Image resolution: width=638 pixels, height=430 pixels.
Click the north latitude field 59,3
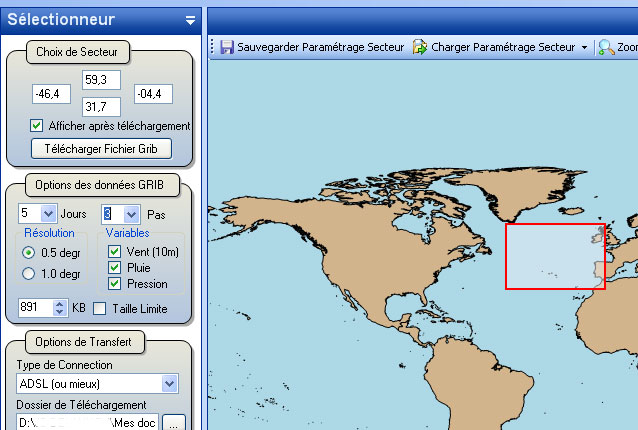tap(101, 80)
